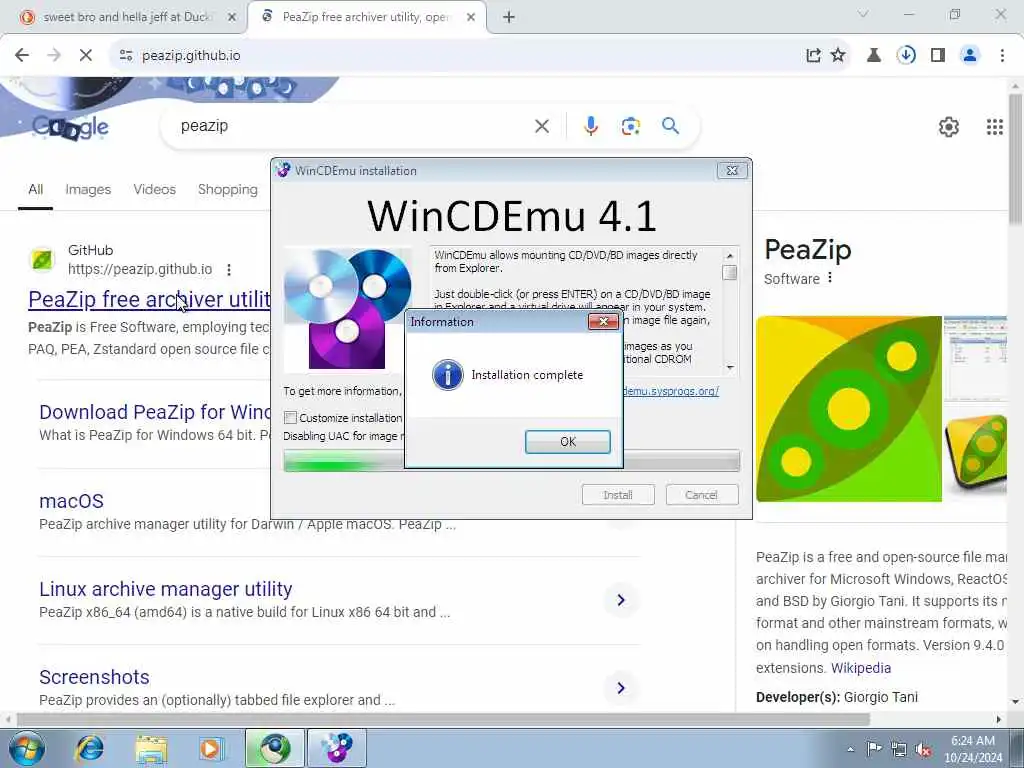Click the horizontal page scrollbar
This screenshot has width=1024, height=768.
pyautogui.click(x=444, y=720)
